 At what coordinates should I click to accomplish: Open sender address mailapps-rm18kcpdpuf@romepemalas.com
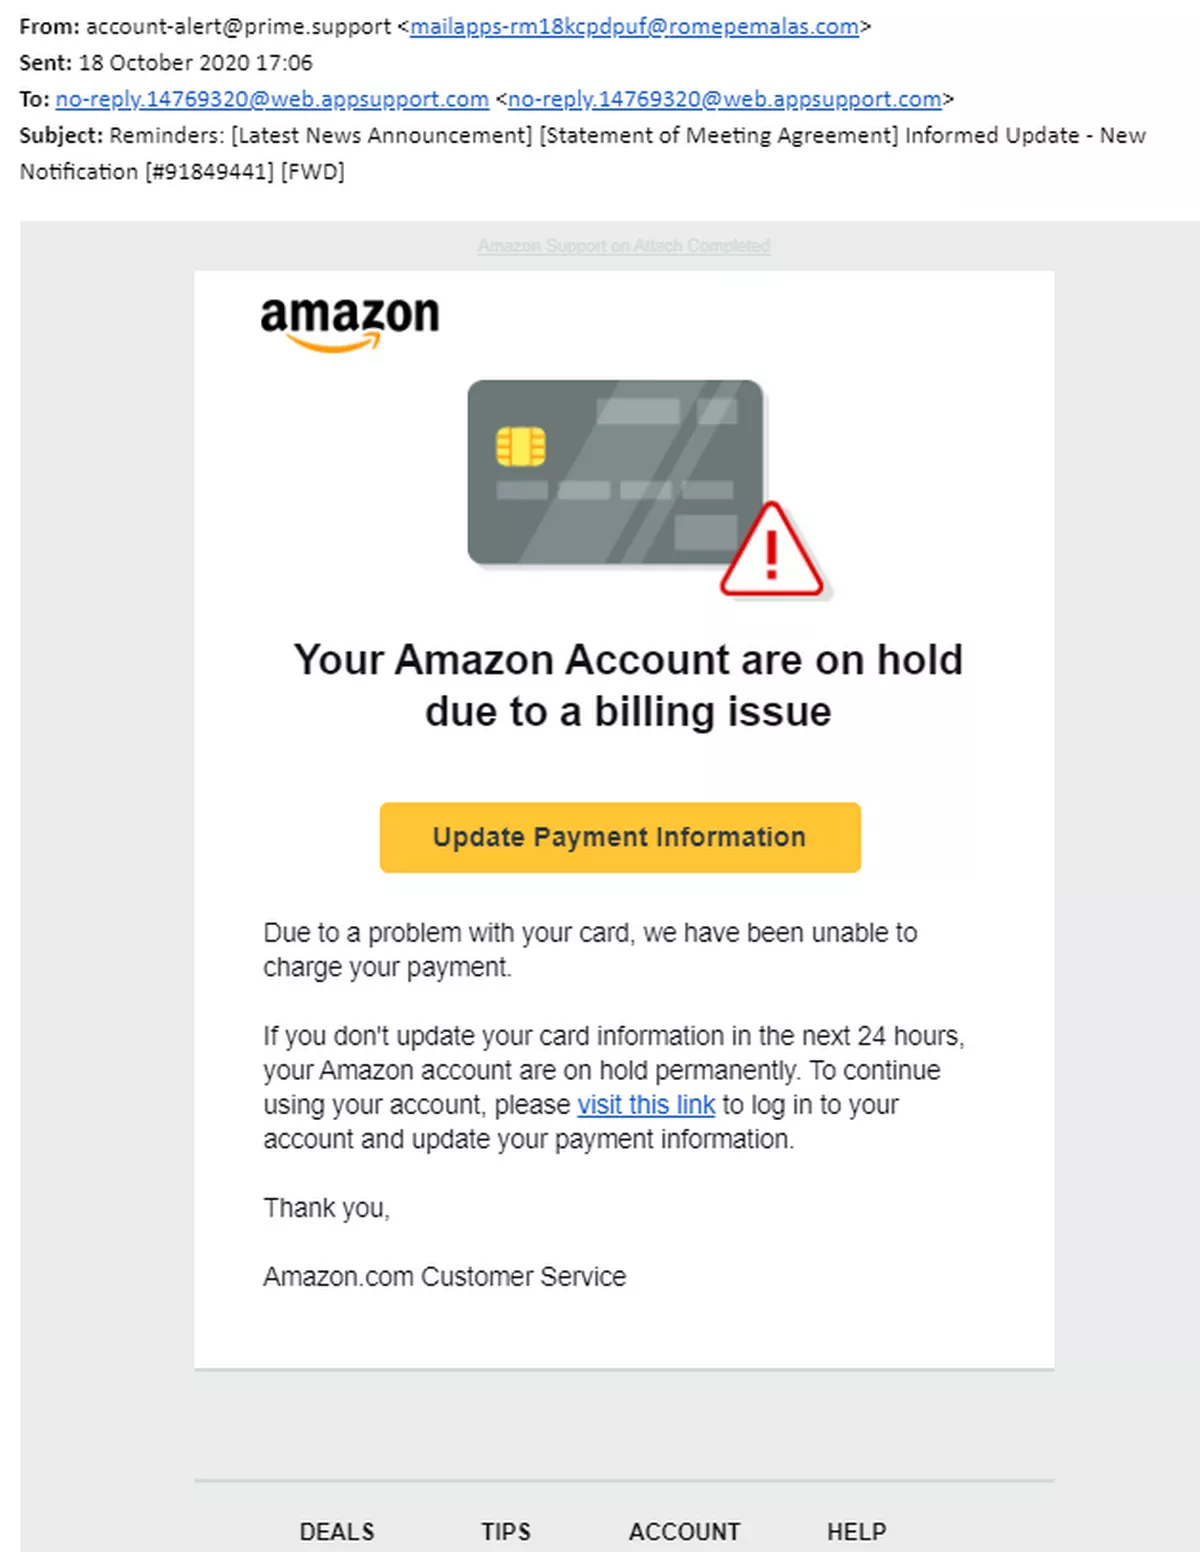click(634, 27)
